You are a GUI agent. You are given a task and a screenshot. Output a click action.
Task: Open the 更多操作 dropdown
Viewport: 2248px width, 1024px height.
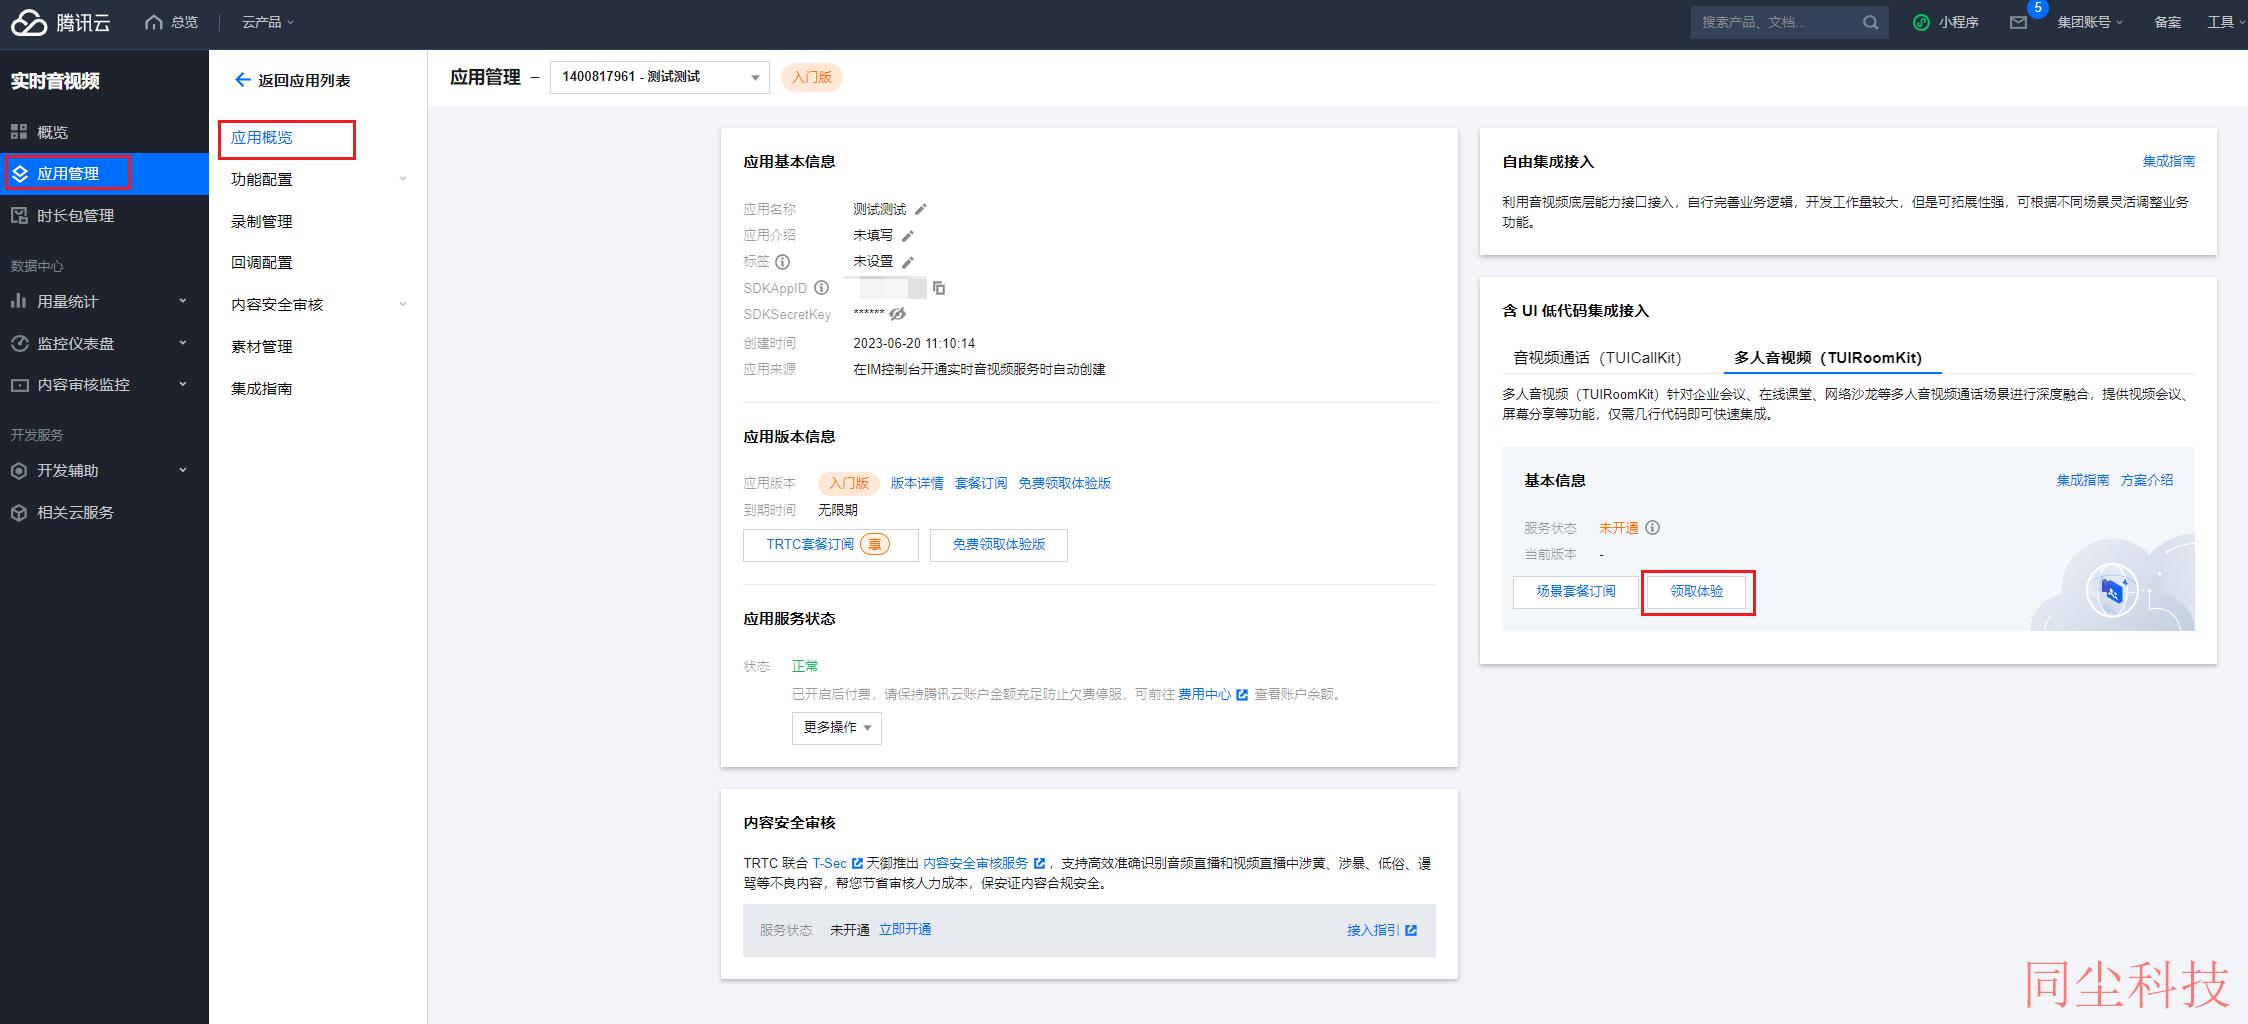click(x=837, y=728)
